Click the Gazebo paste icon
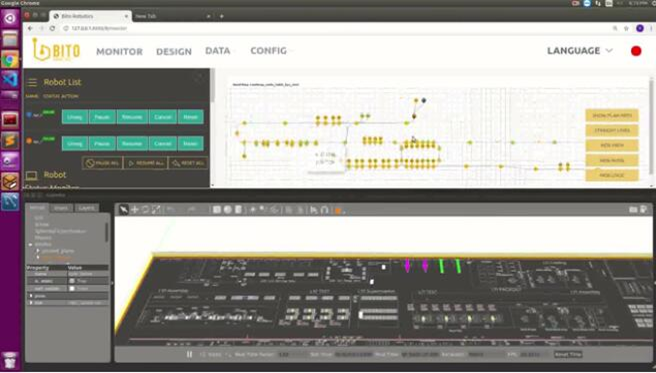This screenshot has width=656, height=373. 300,209
